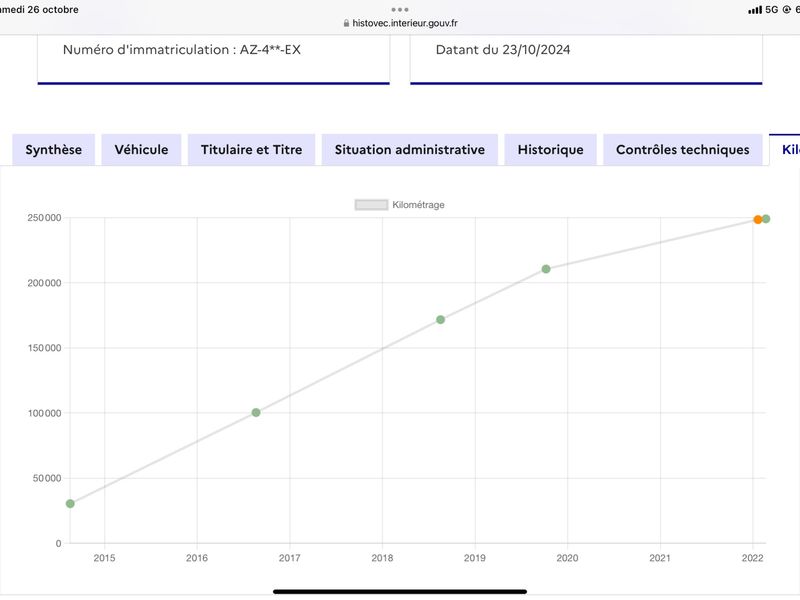The image size is (800, 600).
Task: Click the 200000 y-axis label
Action: pos(44,283)
